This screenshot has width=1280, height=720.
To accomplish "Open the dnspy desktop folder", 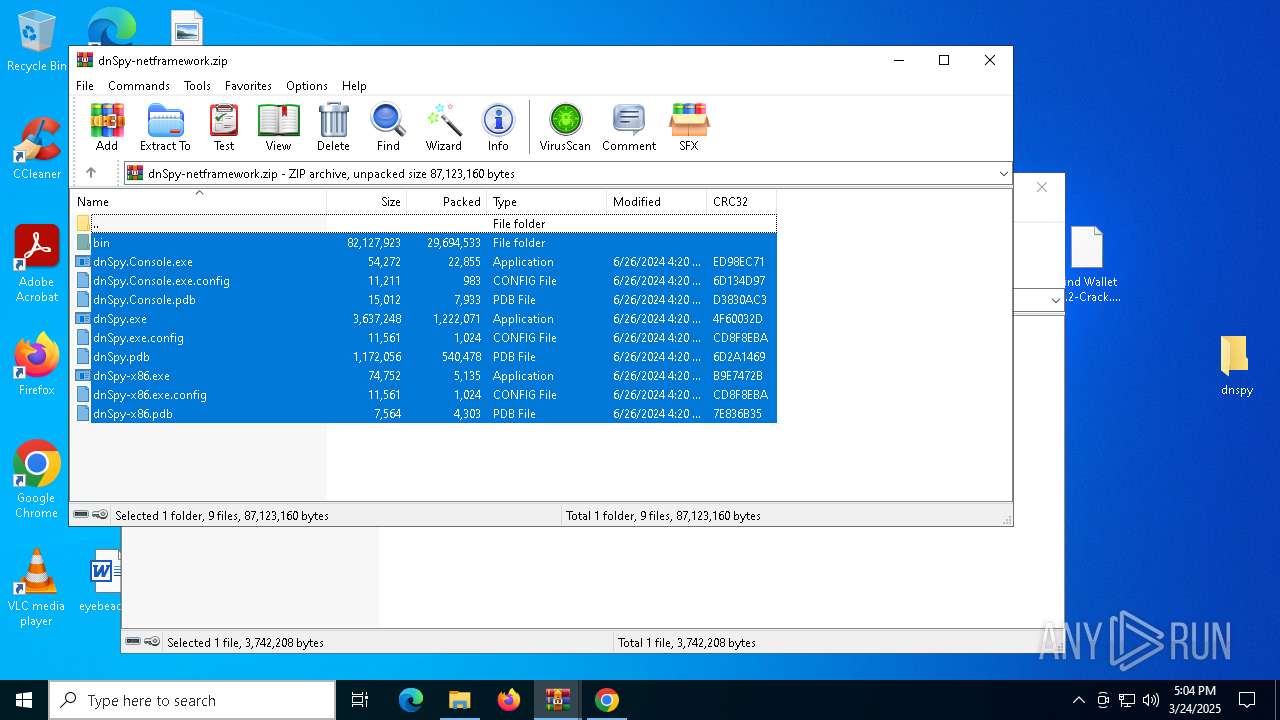I will (1236, 366).
